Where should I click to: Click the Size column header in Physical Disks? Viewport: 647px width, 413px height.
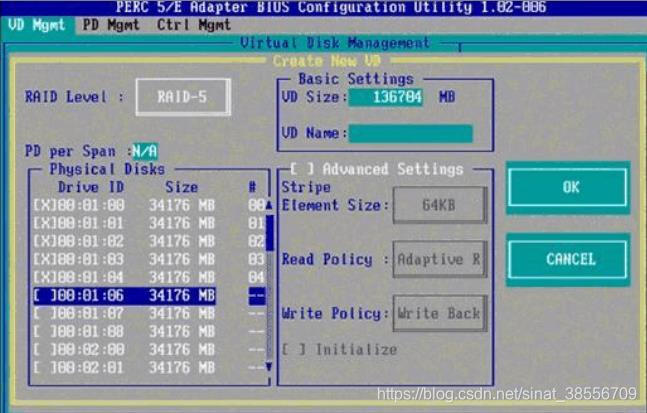[182, 187]
